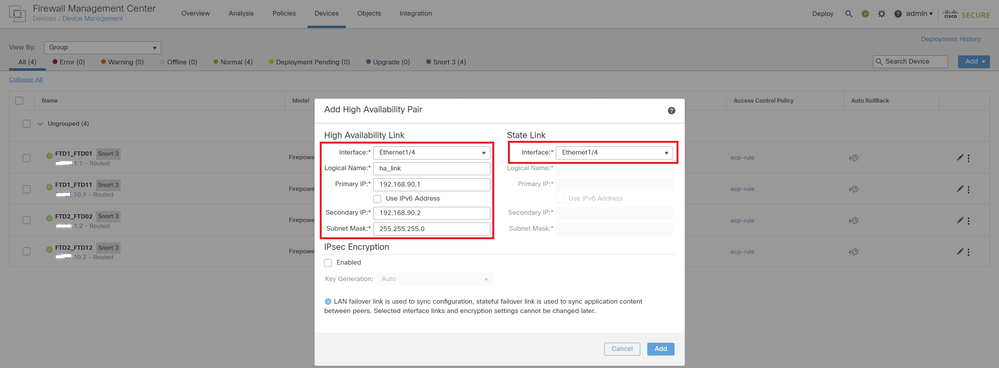Click the auto rollback icon for FTD1_FTD01

854,158
